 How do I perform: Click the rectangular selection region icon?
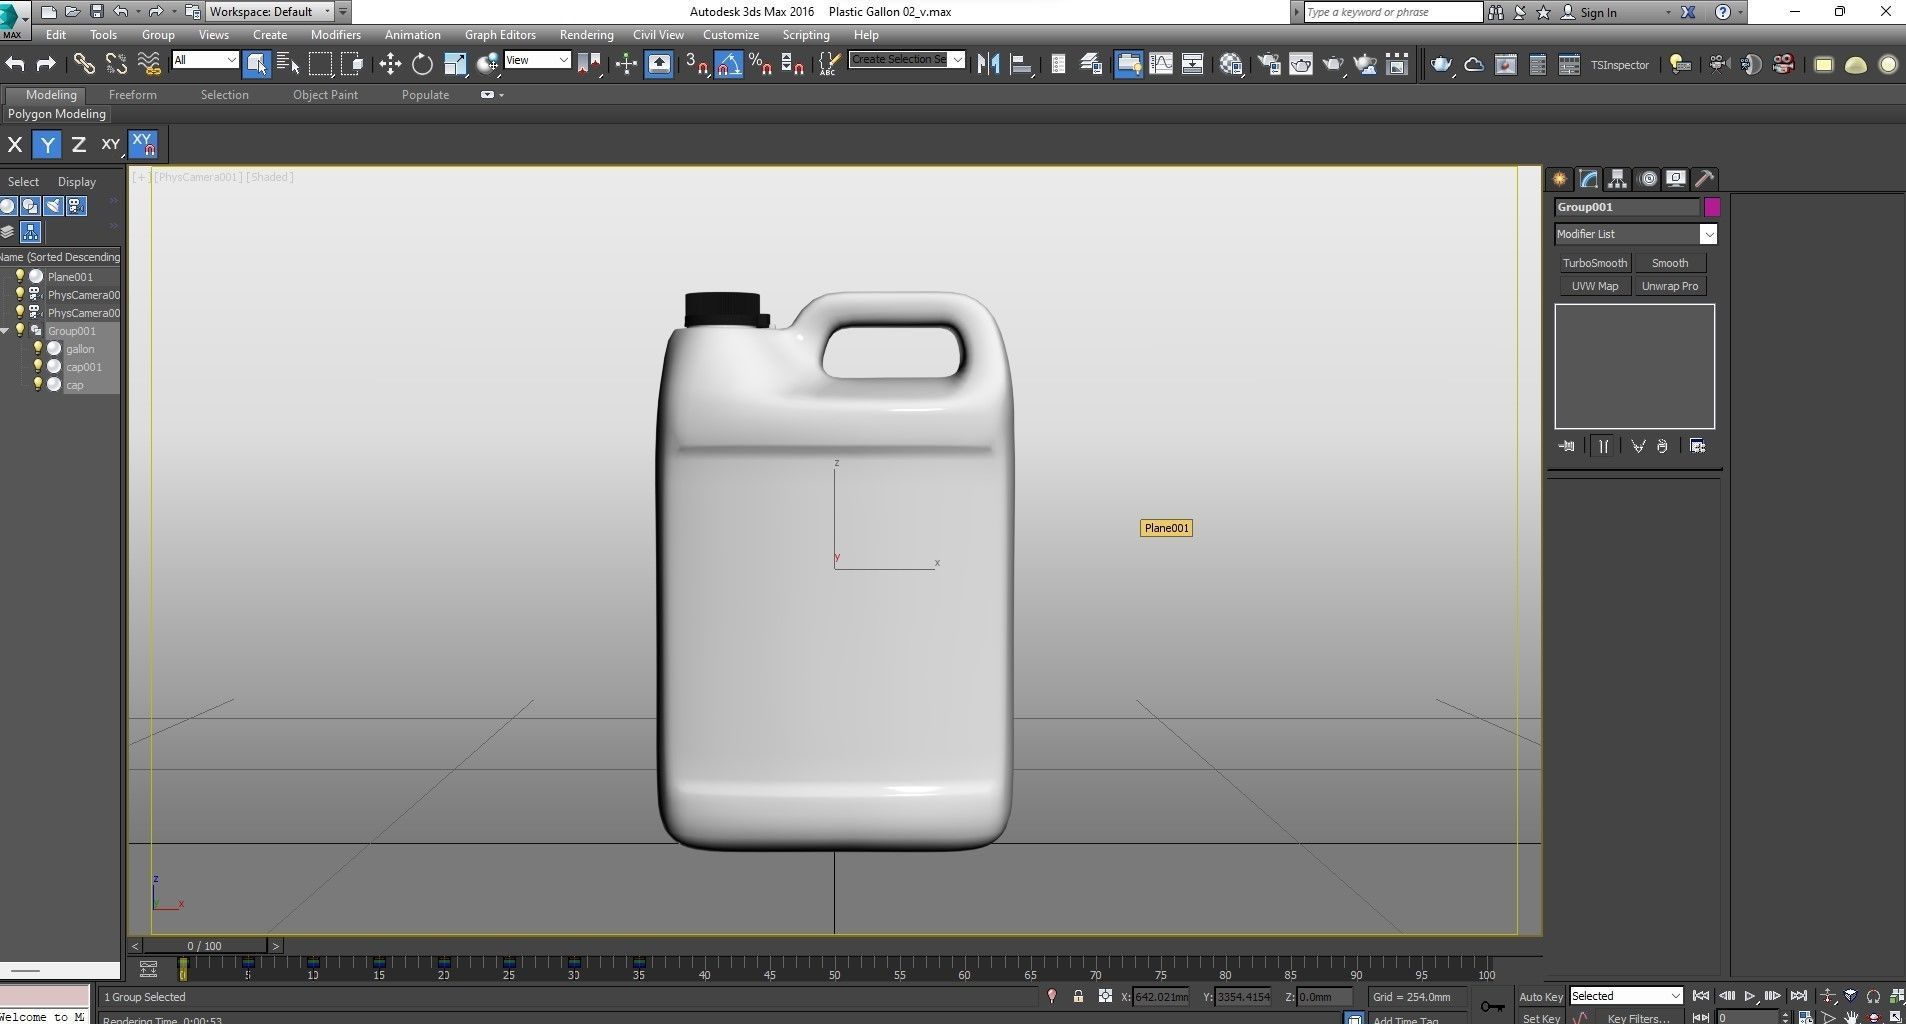(321, 64)
